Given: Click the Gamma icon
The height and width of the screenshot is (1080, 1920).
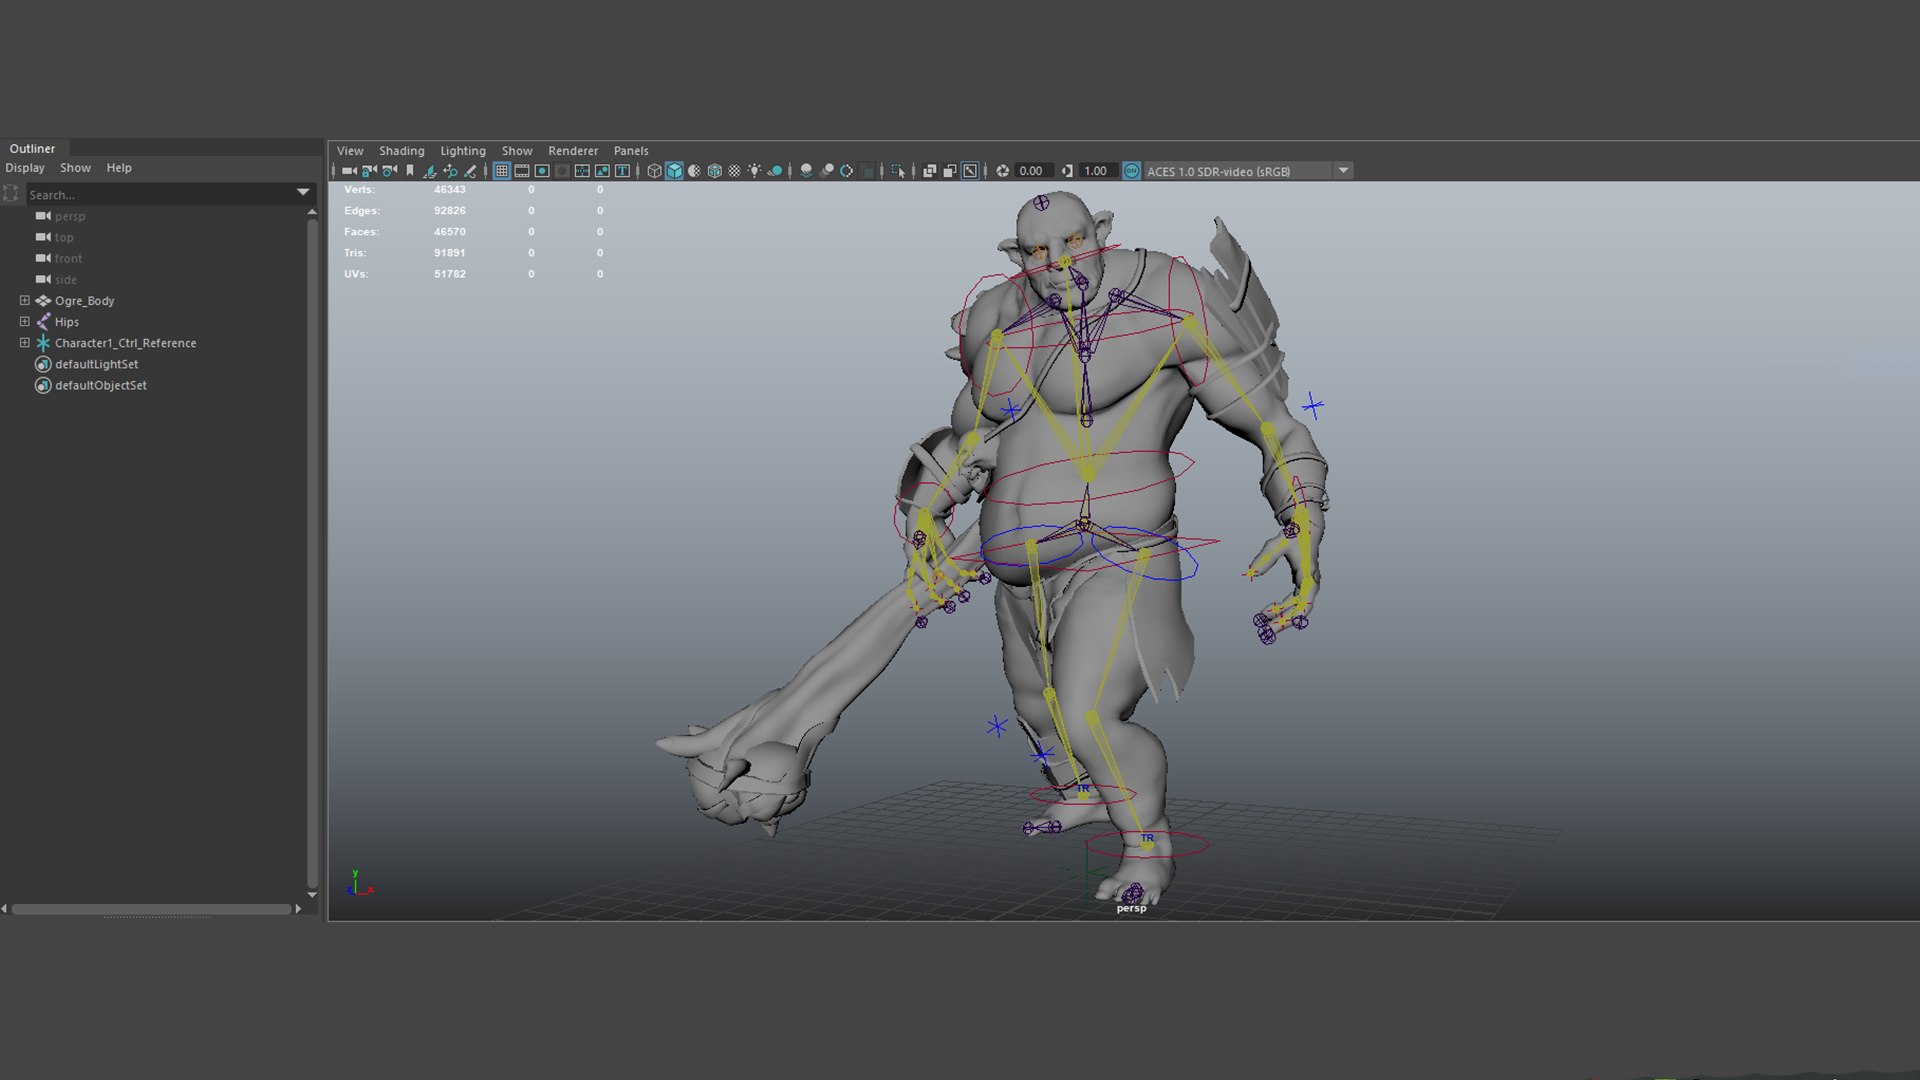Looking at the screenshot, I should [1067, 171].
